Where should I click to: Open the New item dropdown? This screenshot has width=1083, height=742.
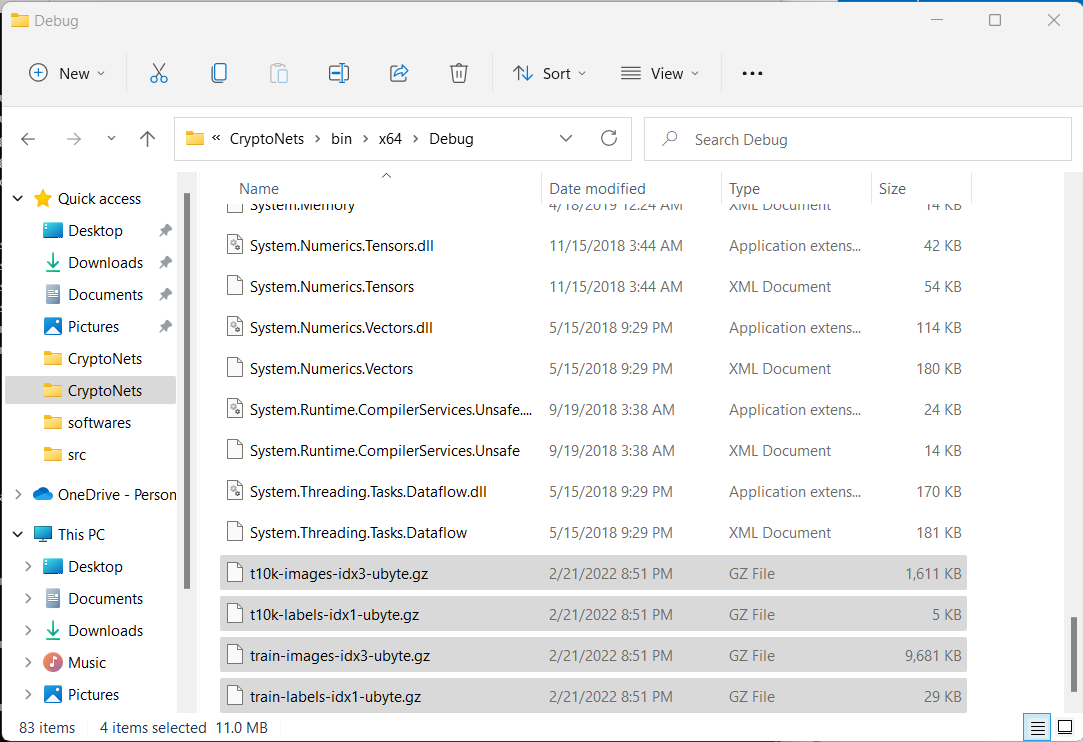click(x=67, y=73)
